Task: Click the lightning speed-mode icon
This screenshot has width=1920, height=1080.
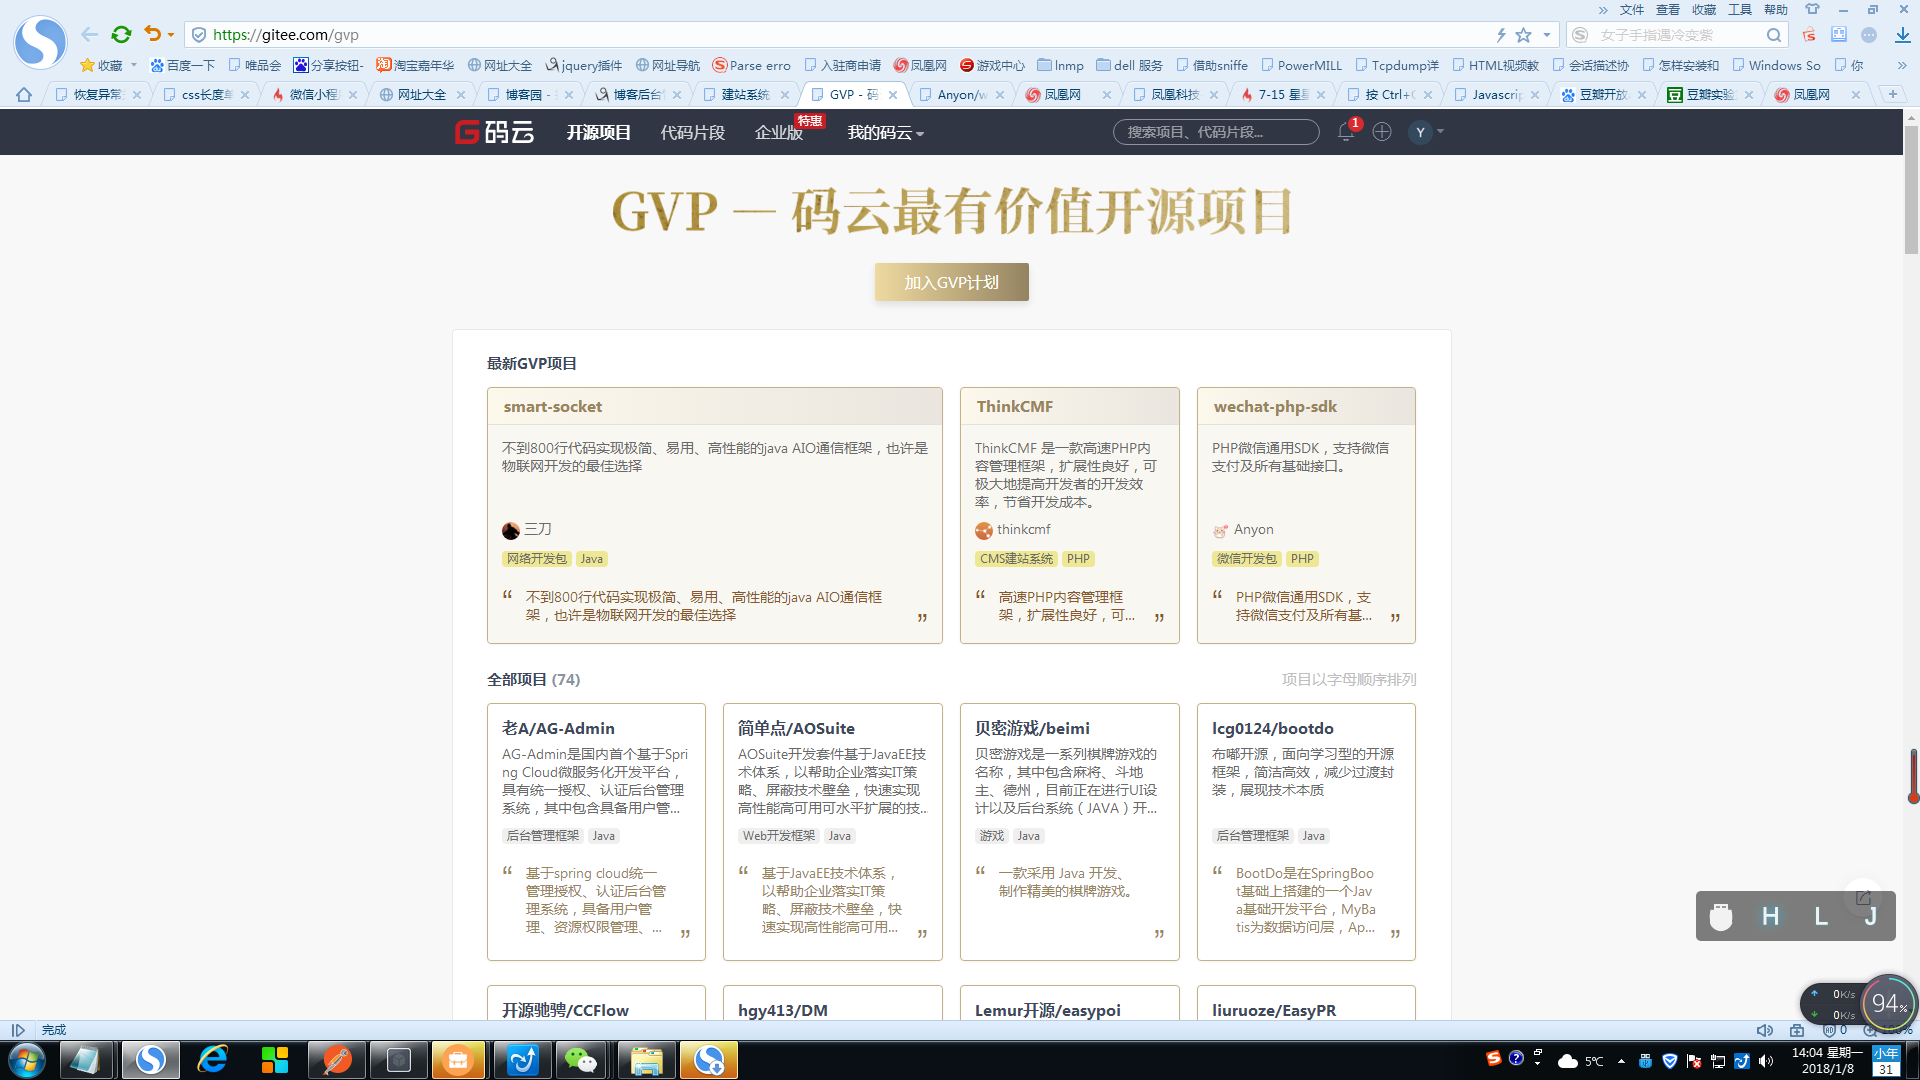Action: [1501, 35]
